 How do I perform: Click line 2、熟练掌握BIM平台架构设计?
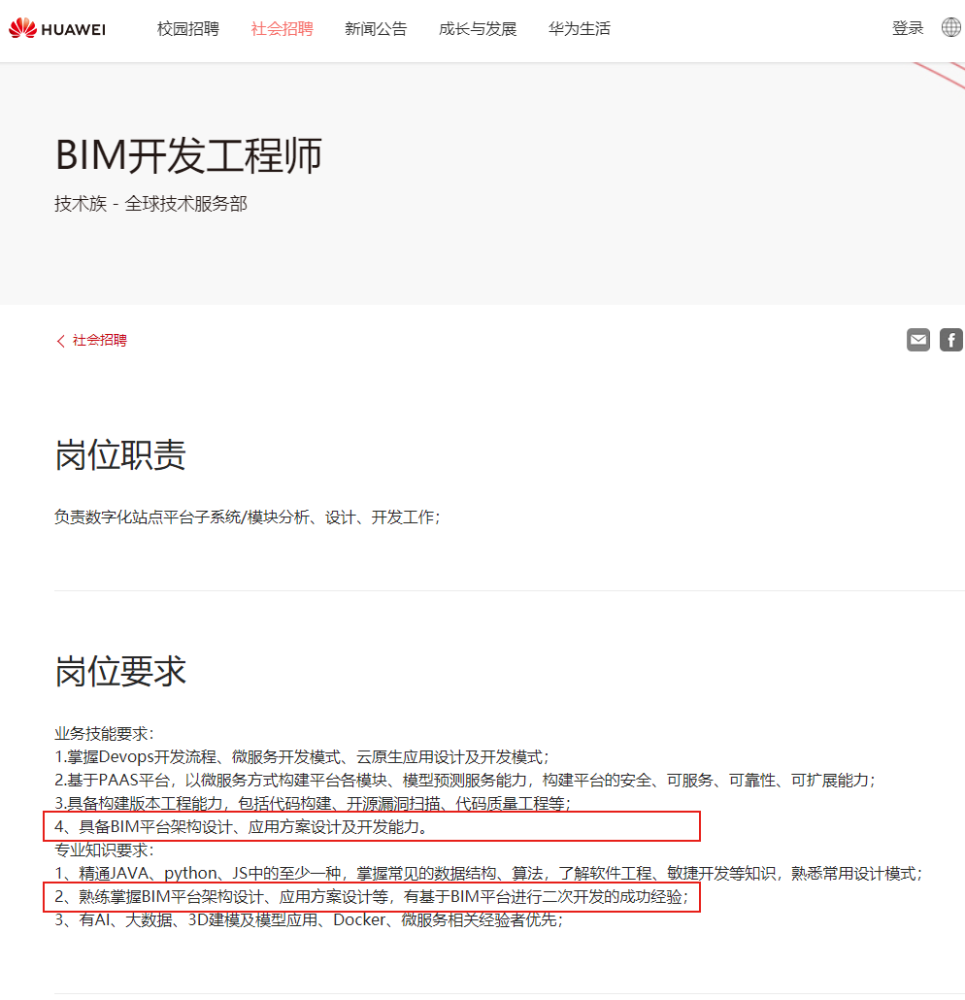click(371, 897)
